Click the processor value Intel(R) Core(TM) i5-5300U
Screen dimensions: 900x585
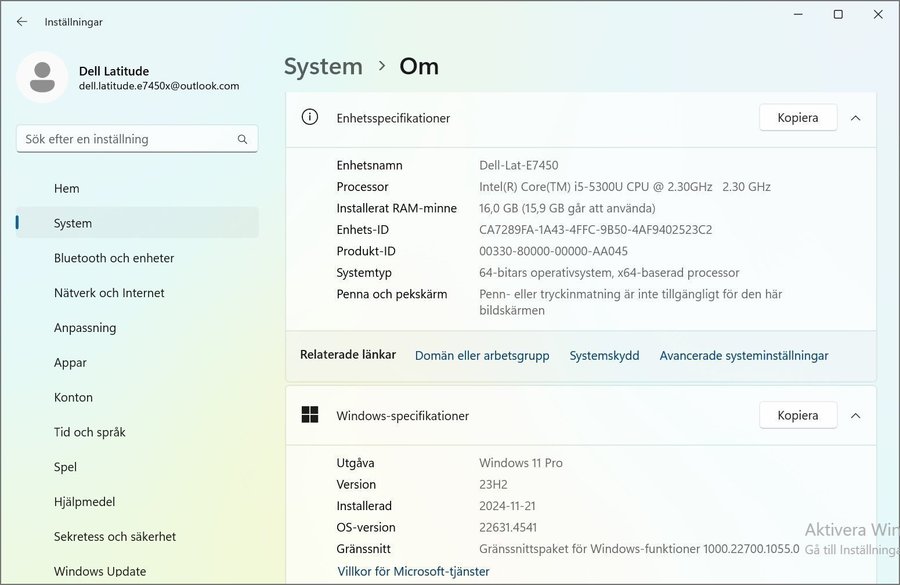(x=625, y=187)
